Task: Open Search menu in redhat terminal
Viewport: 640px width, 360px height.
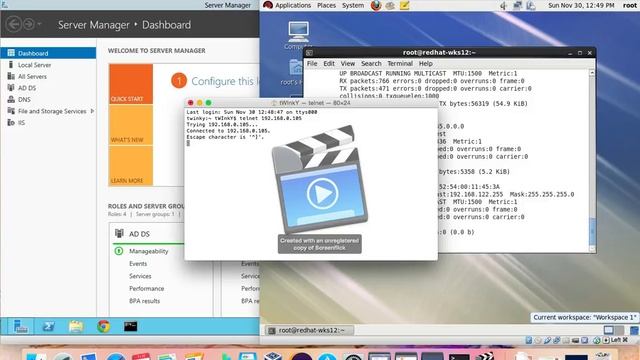Action: [x=371, y=64]
